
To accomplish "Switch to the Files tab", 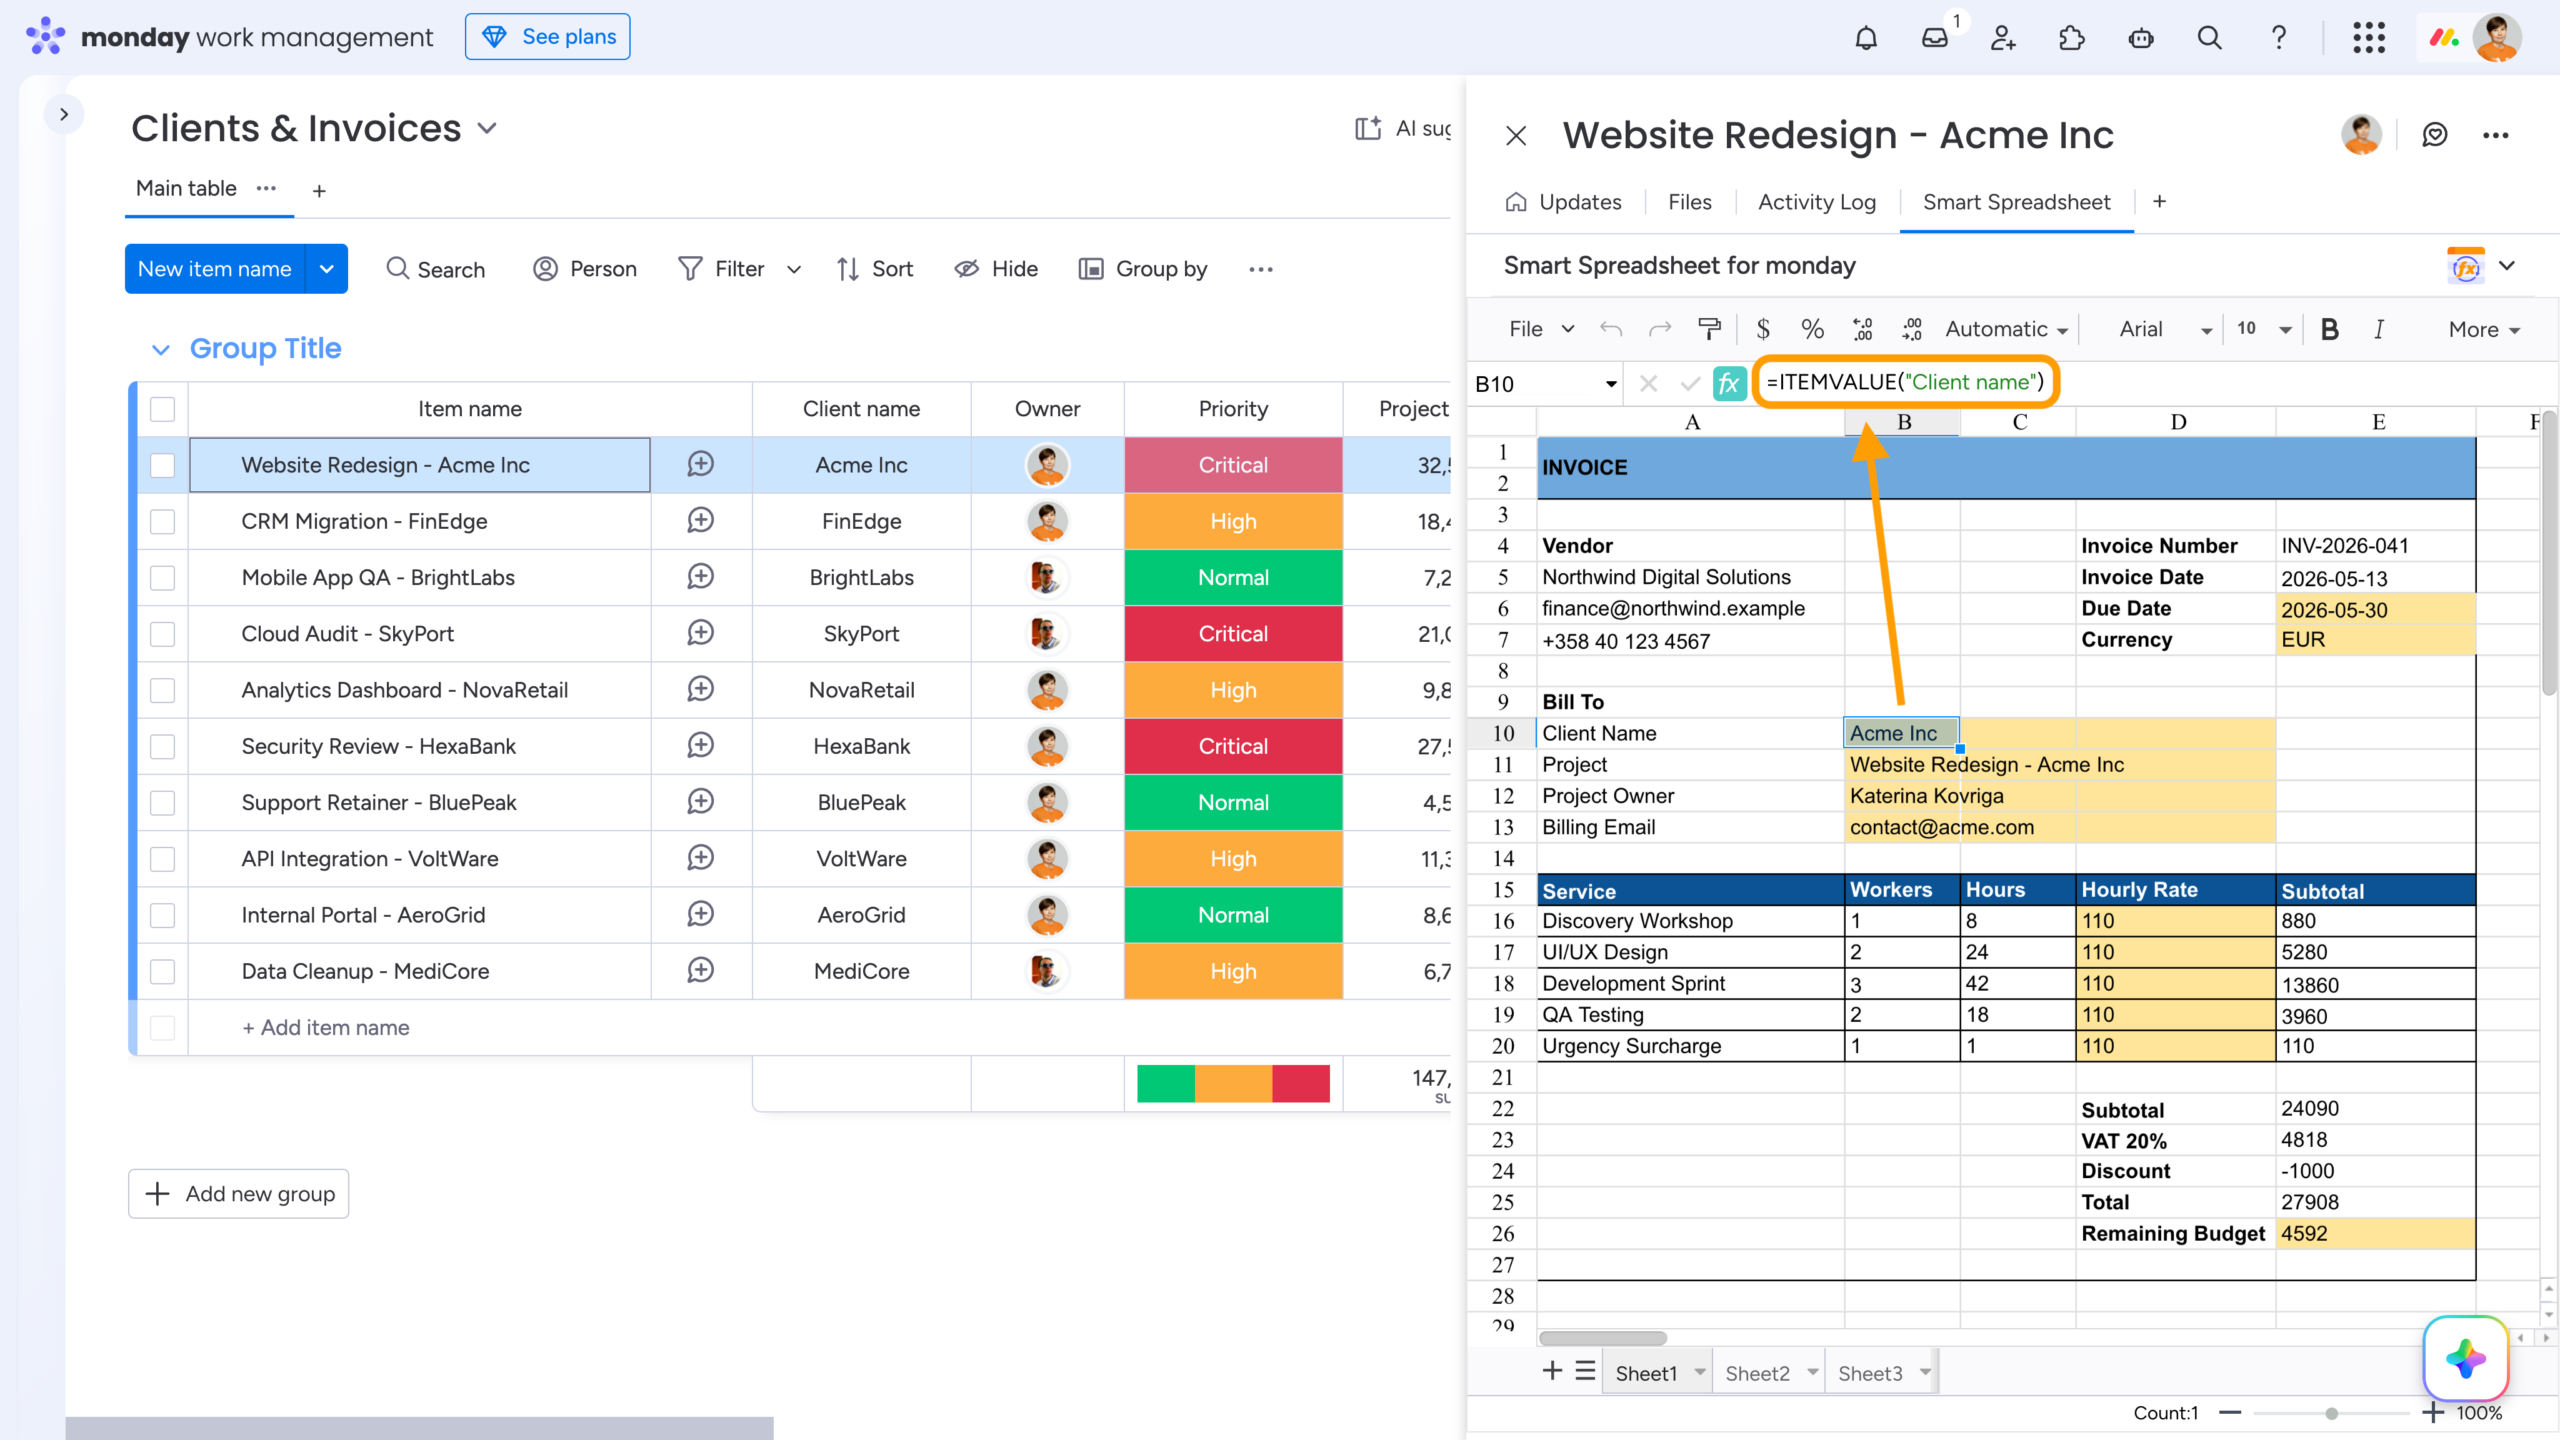I will click(1689, 202).
